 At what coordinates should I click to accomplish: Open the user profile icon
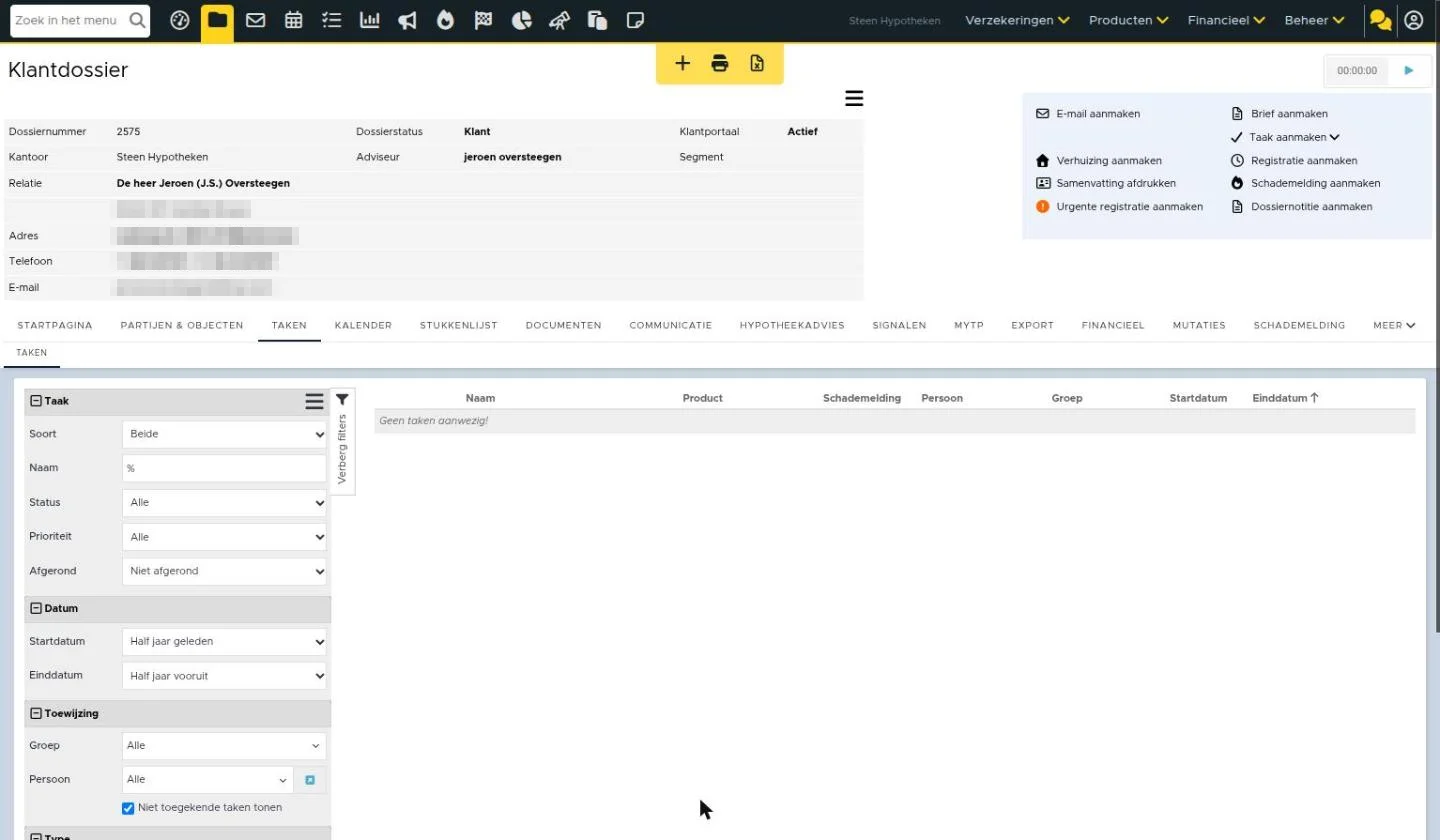coord(1414,20)
